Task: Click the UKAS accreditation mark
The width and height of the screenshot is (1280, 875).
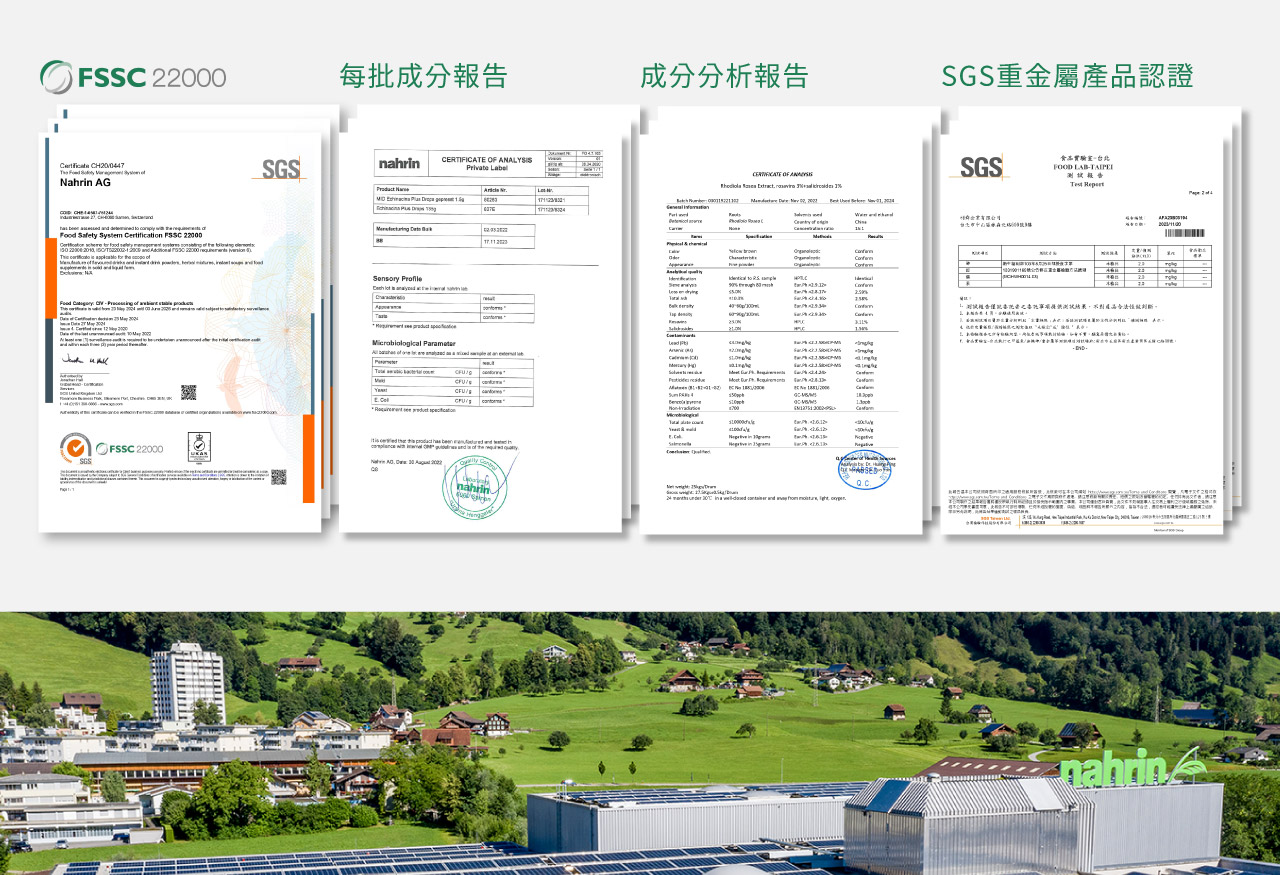Action: click(x=199, y=446)
